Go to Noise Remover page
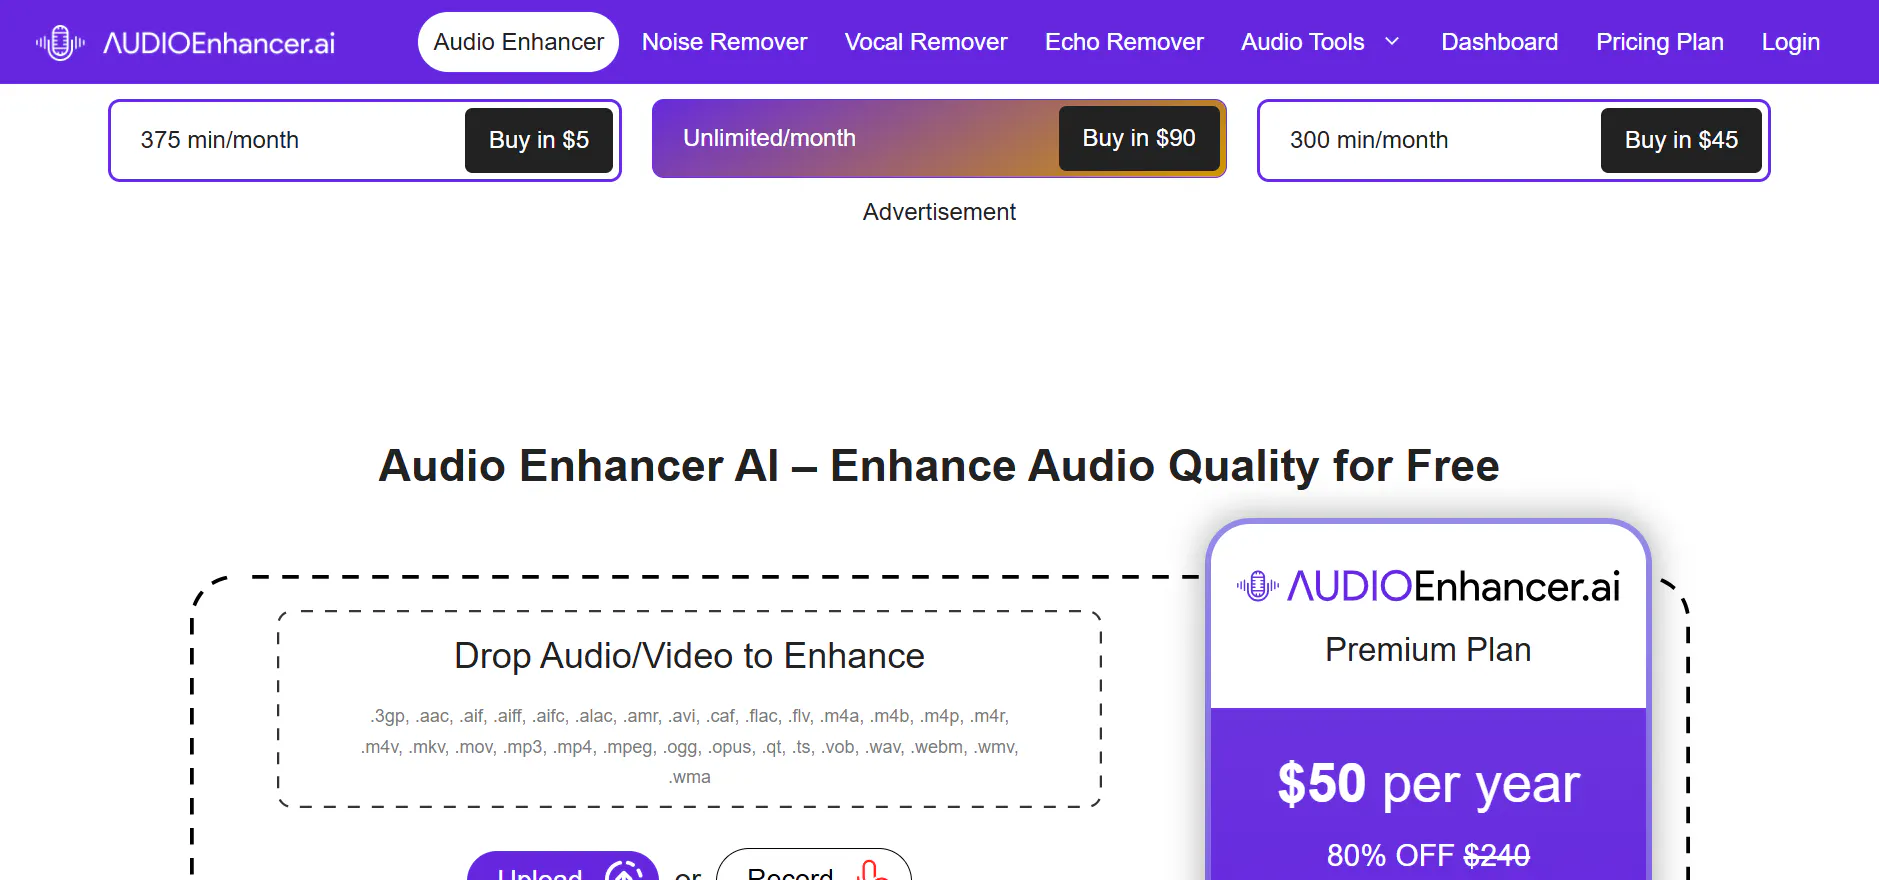Image resolution: width=1879 pixels, height=880 pixels. pos(724,42)
